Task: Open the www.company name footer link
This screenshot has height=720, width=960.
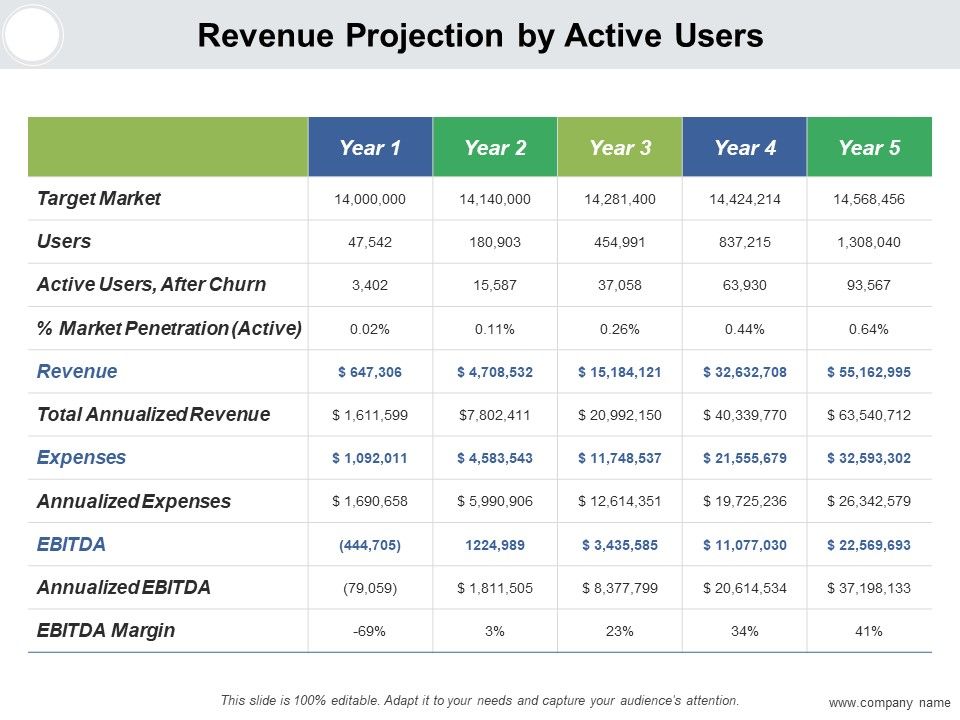Action: pos(890,702)
